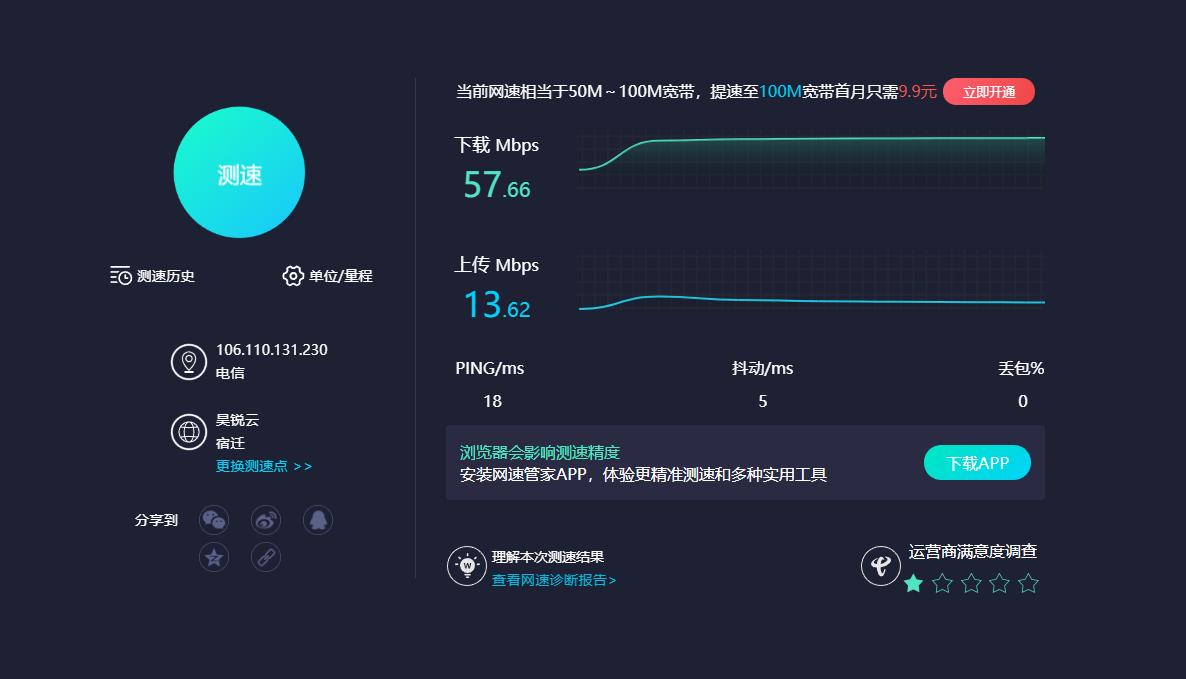Screen dimensions: 1186x679
Task: Click the 昊锐云 server name
Action: pyautogui.click(x=238, y=420)
